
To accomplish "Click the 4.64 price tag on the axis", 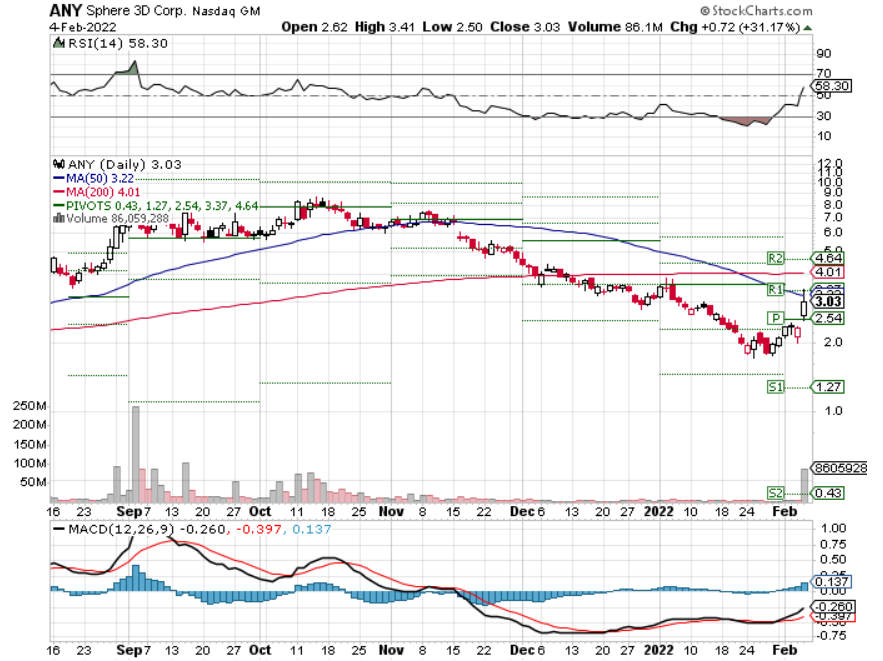I will [827, 258].
